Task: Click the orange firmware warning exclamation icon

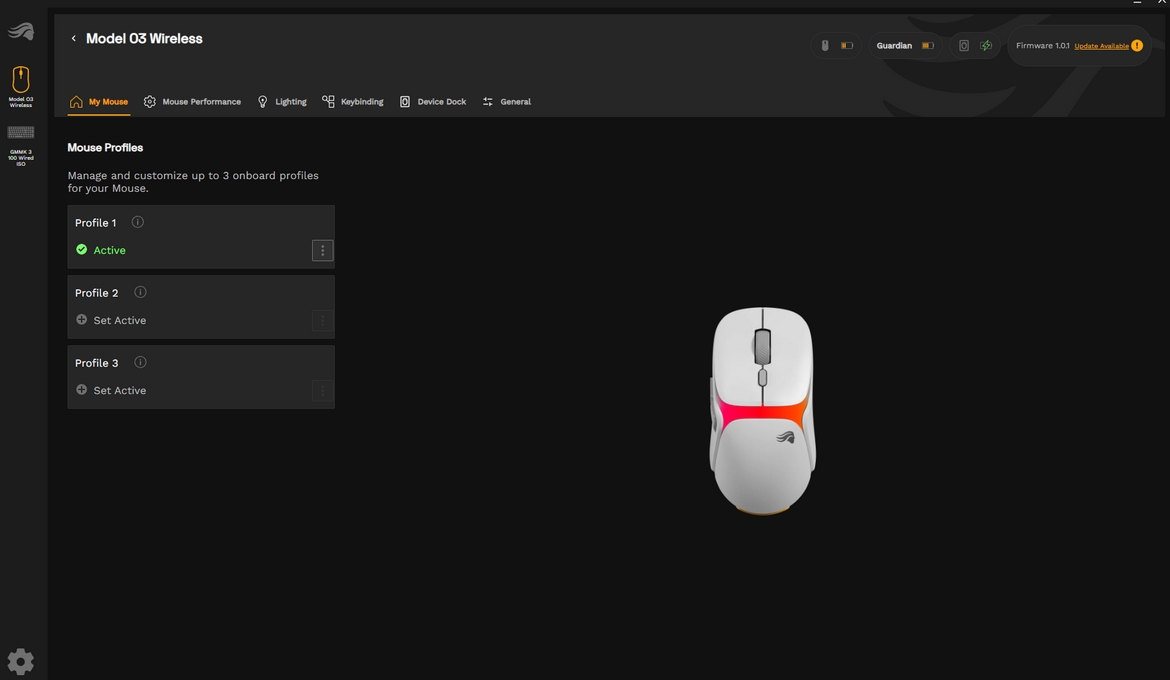Action: [1136, 46]
